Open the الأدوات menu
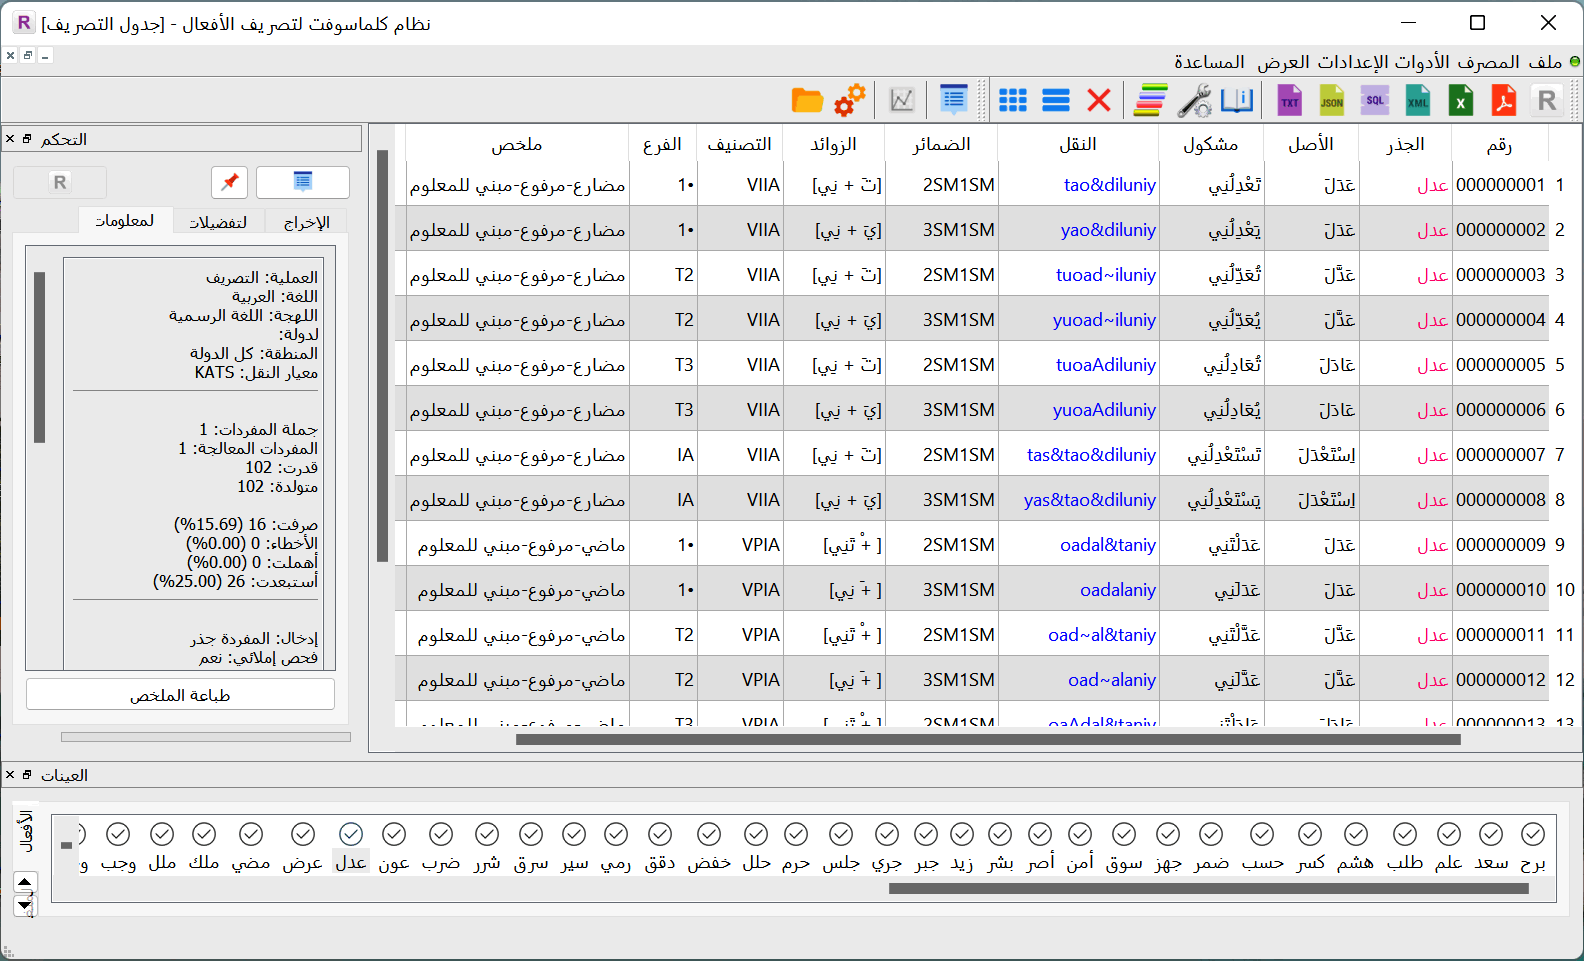The image size is (1584, 961). click(x=1422, y=62)
